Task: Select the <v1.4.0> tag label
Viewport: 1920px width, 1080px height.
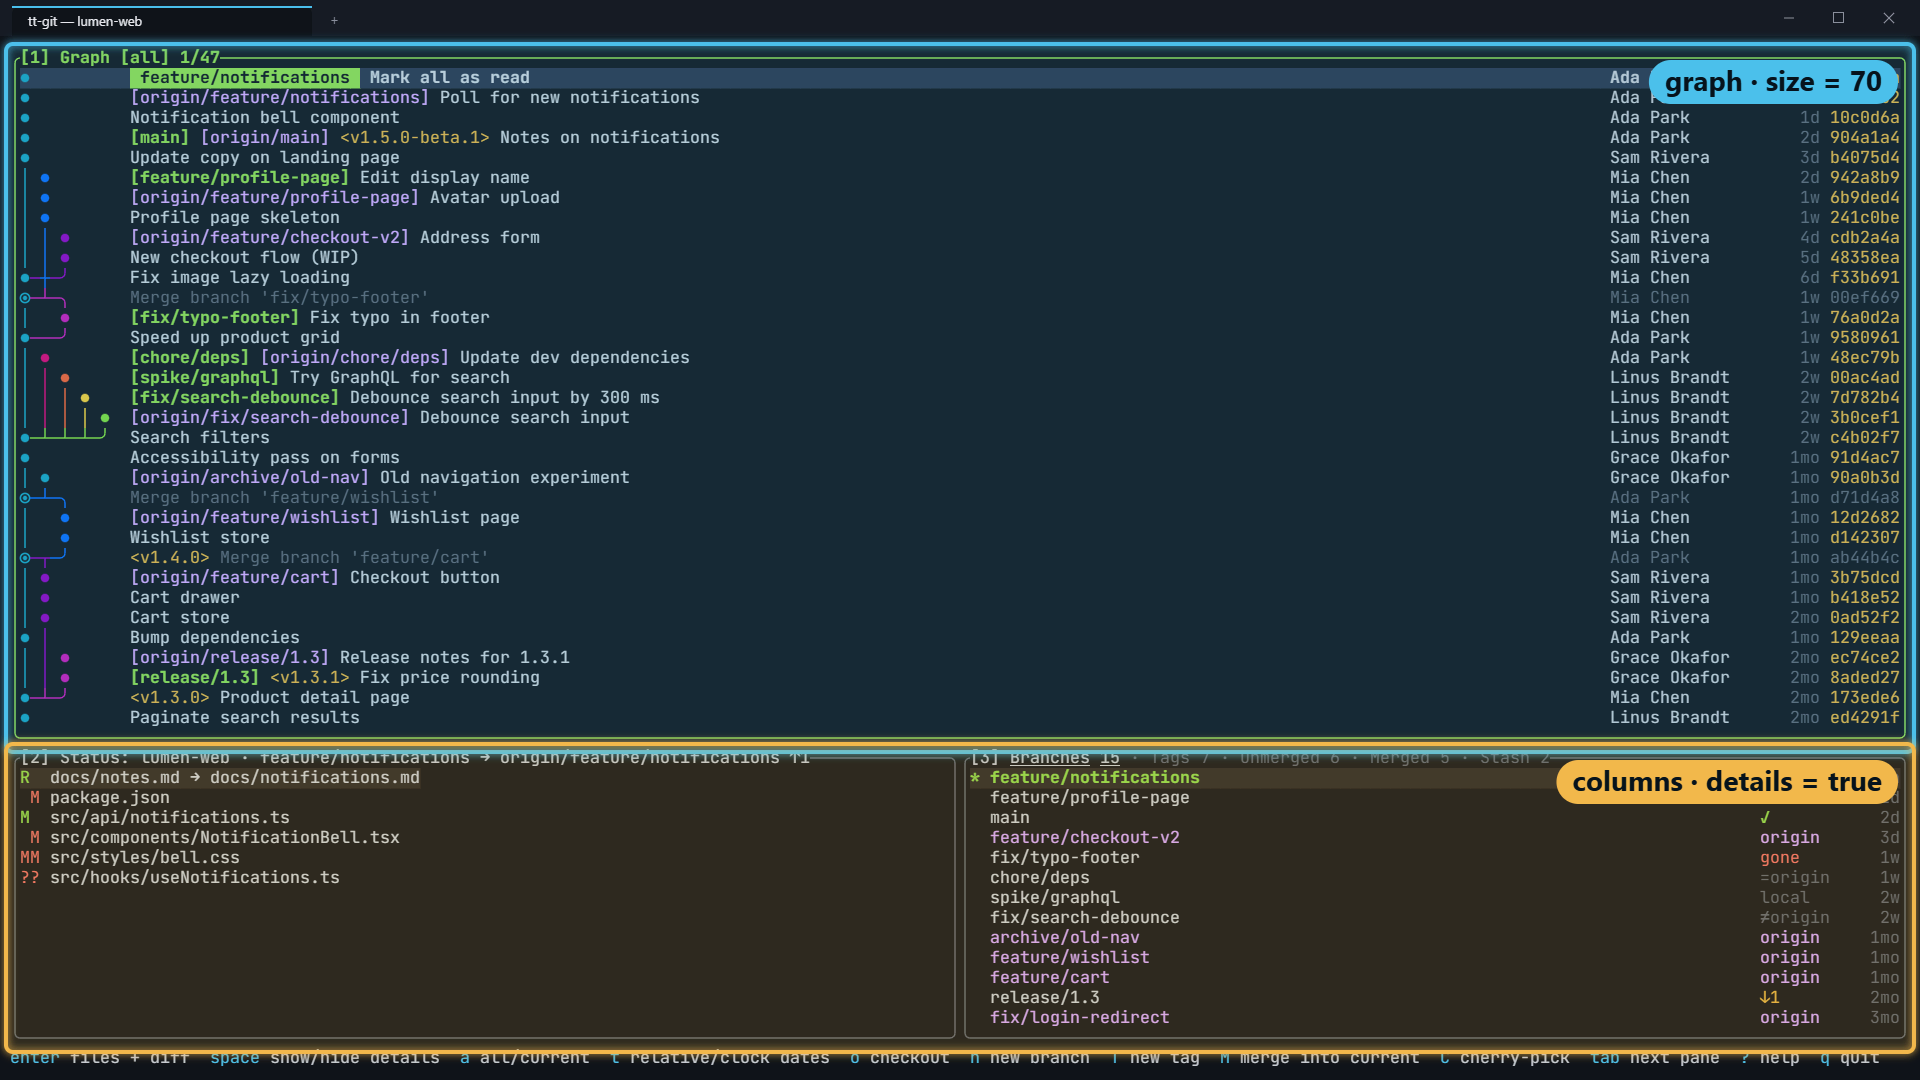Action: [x=170, y=558]
